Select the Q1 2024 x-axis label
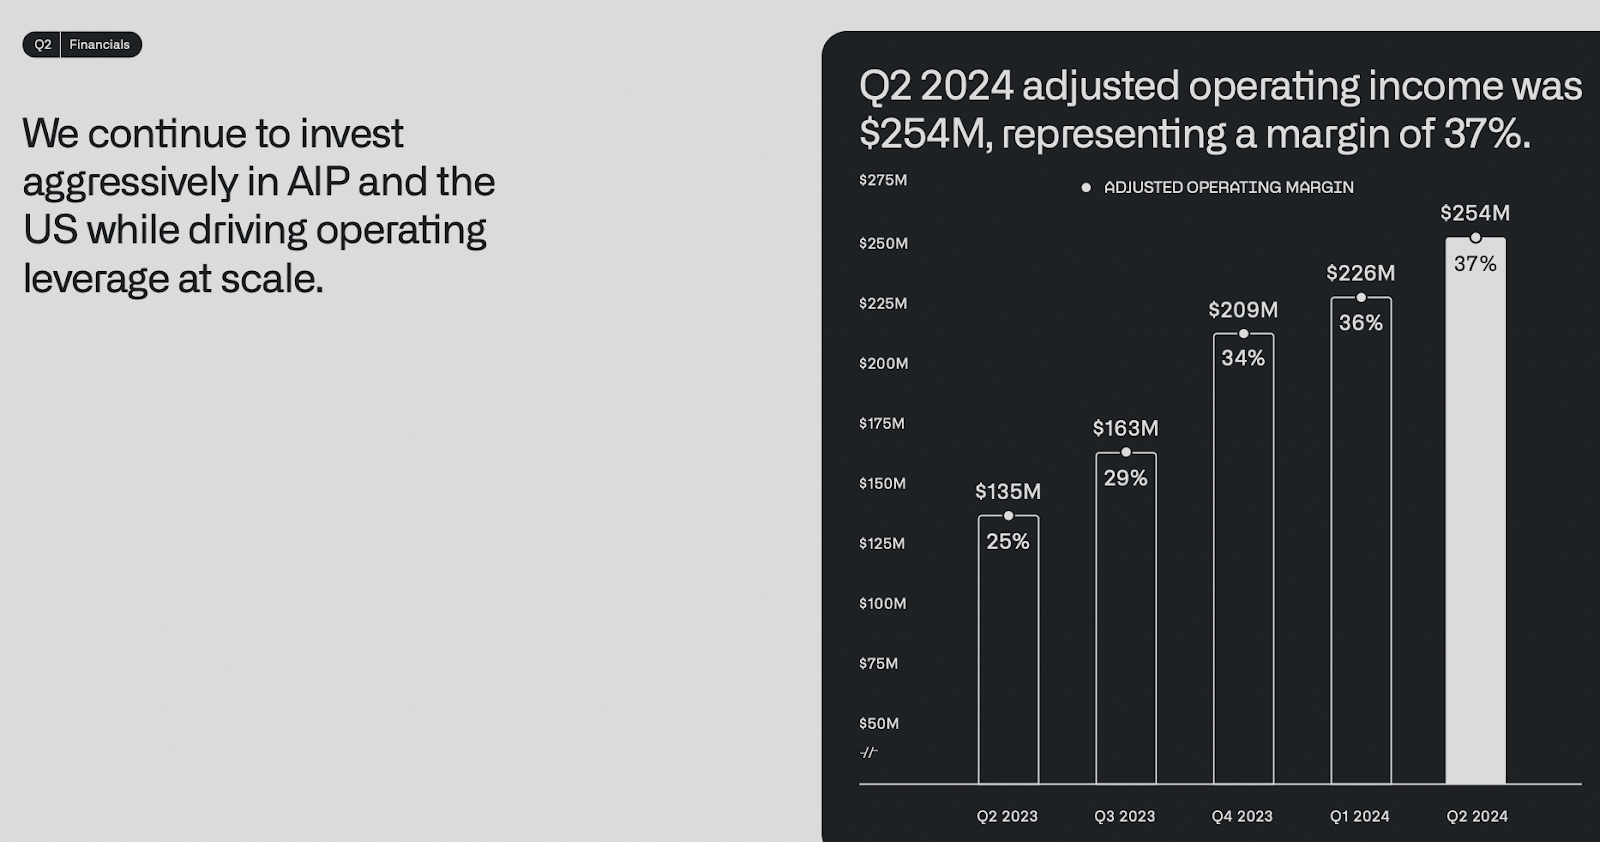1600x842 pixels. click(x=1360, y=816)
